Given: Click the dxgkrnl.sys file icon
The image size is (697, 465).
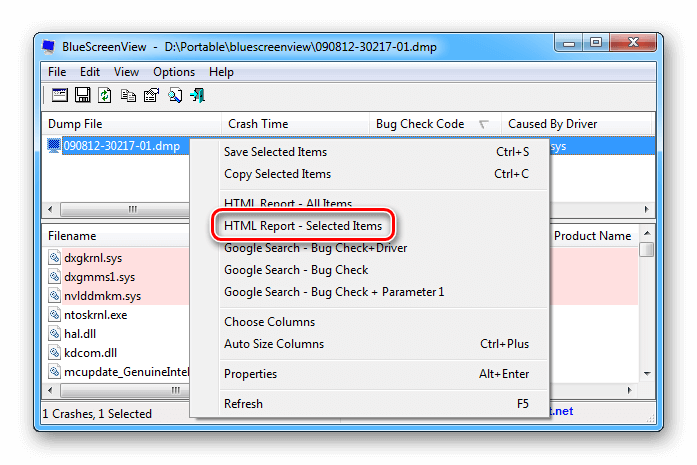Looking at the screenshot, I should (55, 258).
